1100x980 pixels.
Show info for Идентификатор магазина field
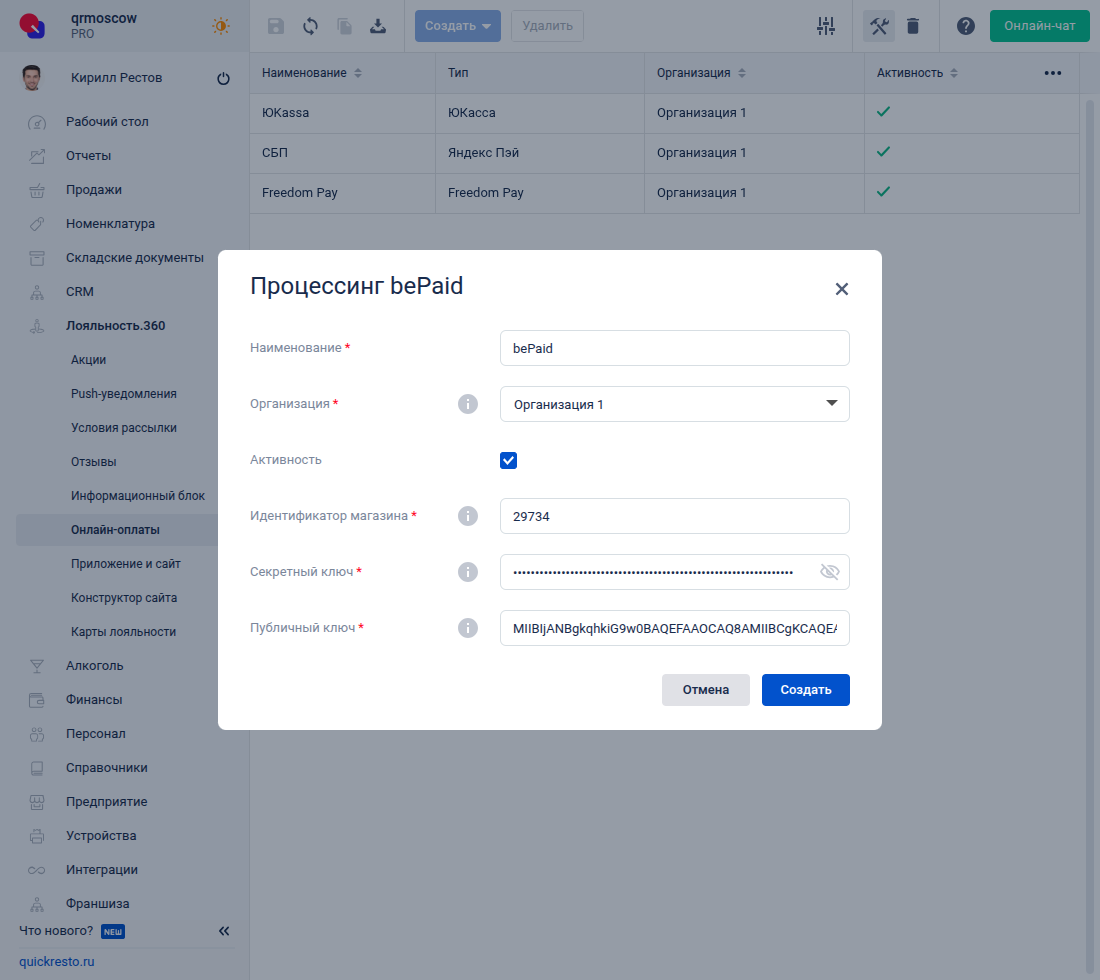point(468,516)
